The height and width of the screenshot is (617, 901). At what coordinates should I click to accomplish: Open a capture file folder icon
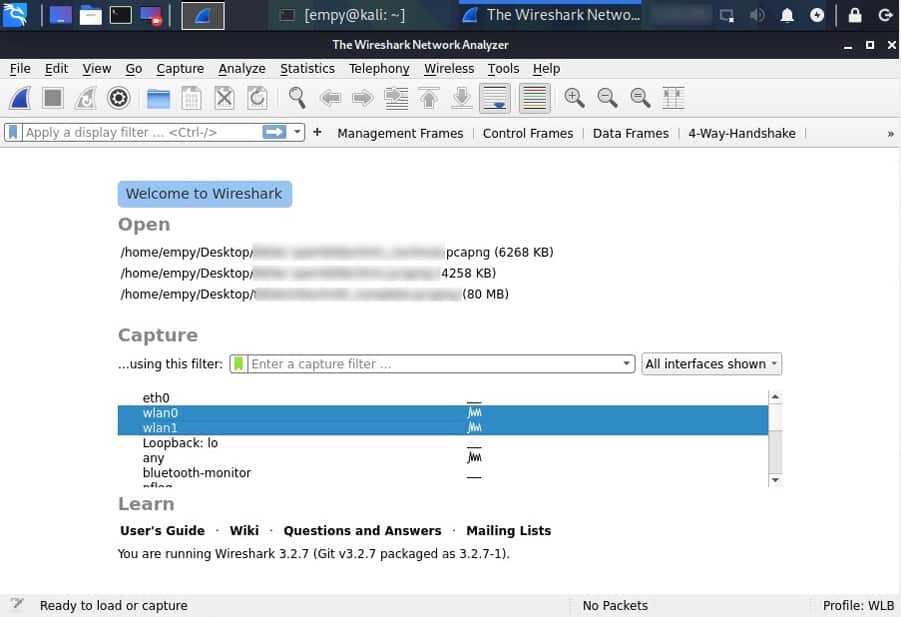click(158, 98)
